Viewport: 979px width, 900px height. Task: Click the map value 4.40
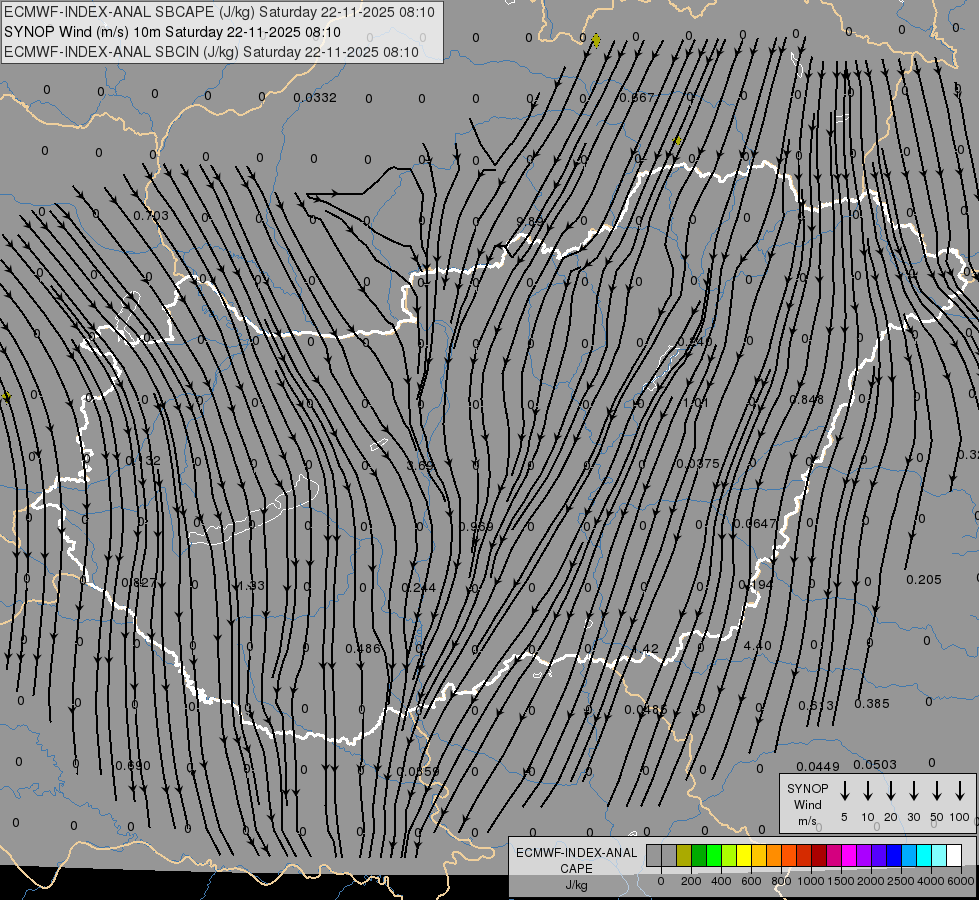pos(757,645)
